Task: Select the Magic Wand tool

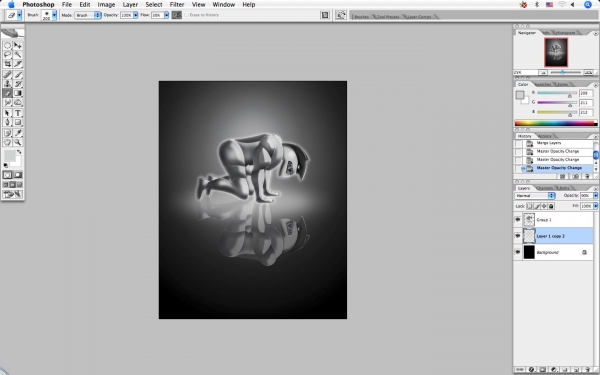Action: (x=18, y=55)
